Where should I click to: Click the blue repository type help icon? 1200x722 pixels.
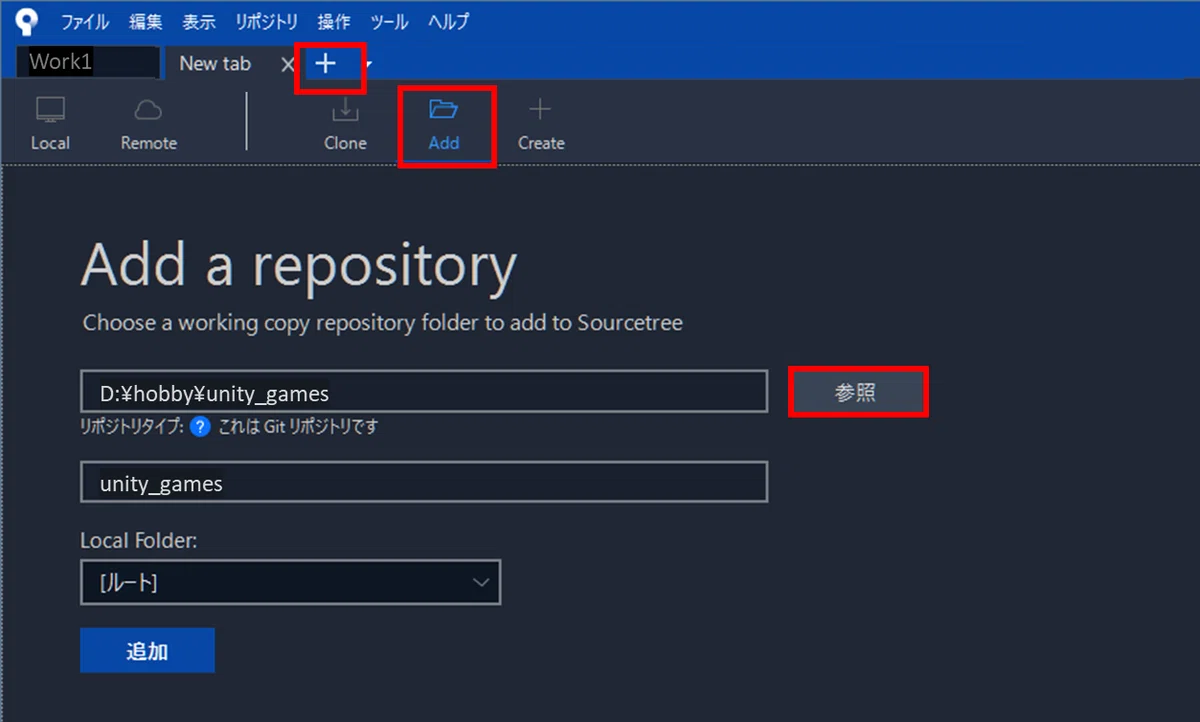(200, 427)
